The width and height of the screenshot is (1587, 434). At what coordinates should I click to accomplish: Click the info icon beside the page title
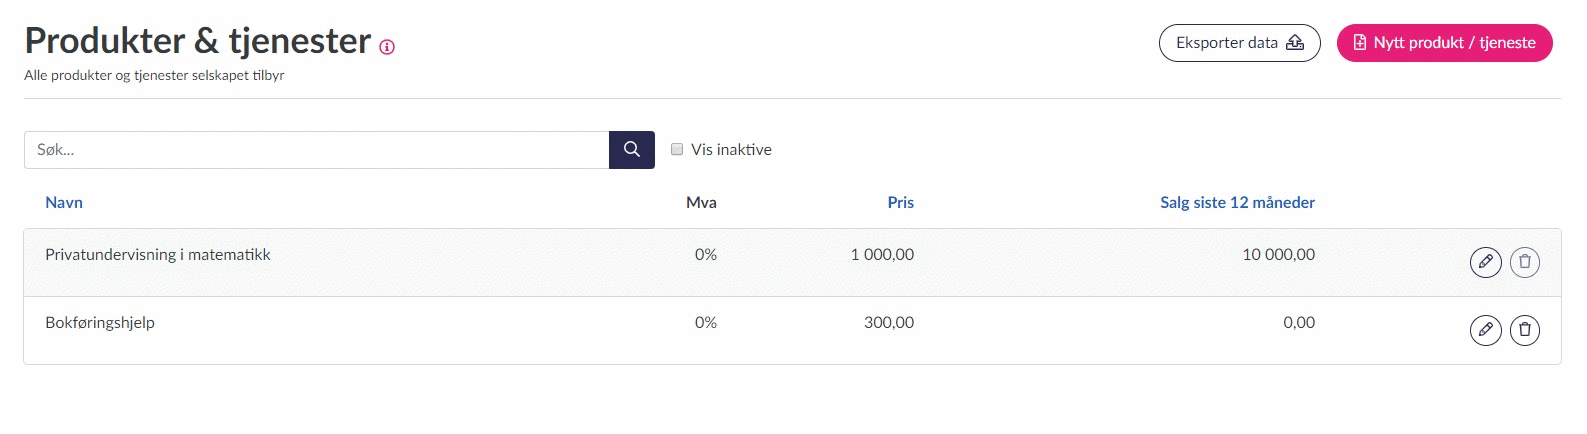point(387,47)
